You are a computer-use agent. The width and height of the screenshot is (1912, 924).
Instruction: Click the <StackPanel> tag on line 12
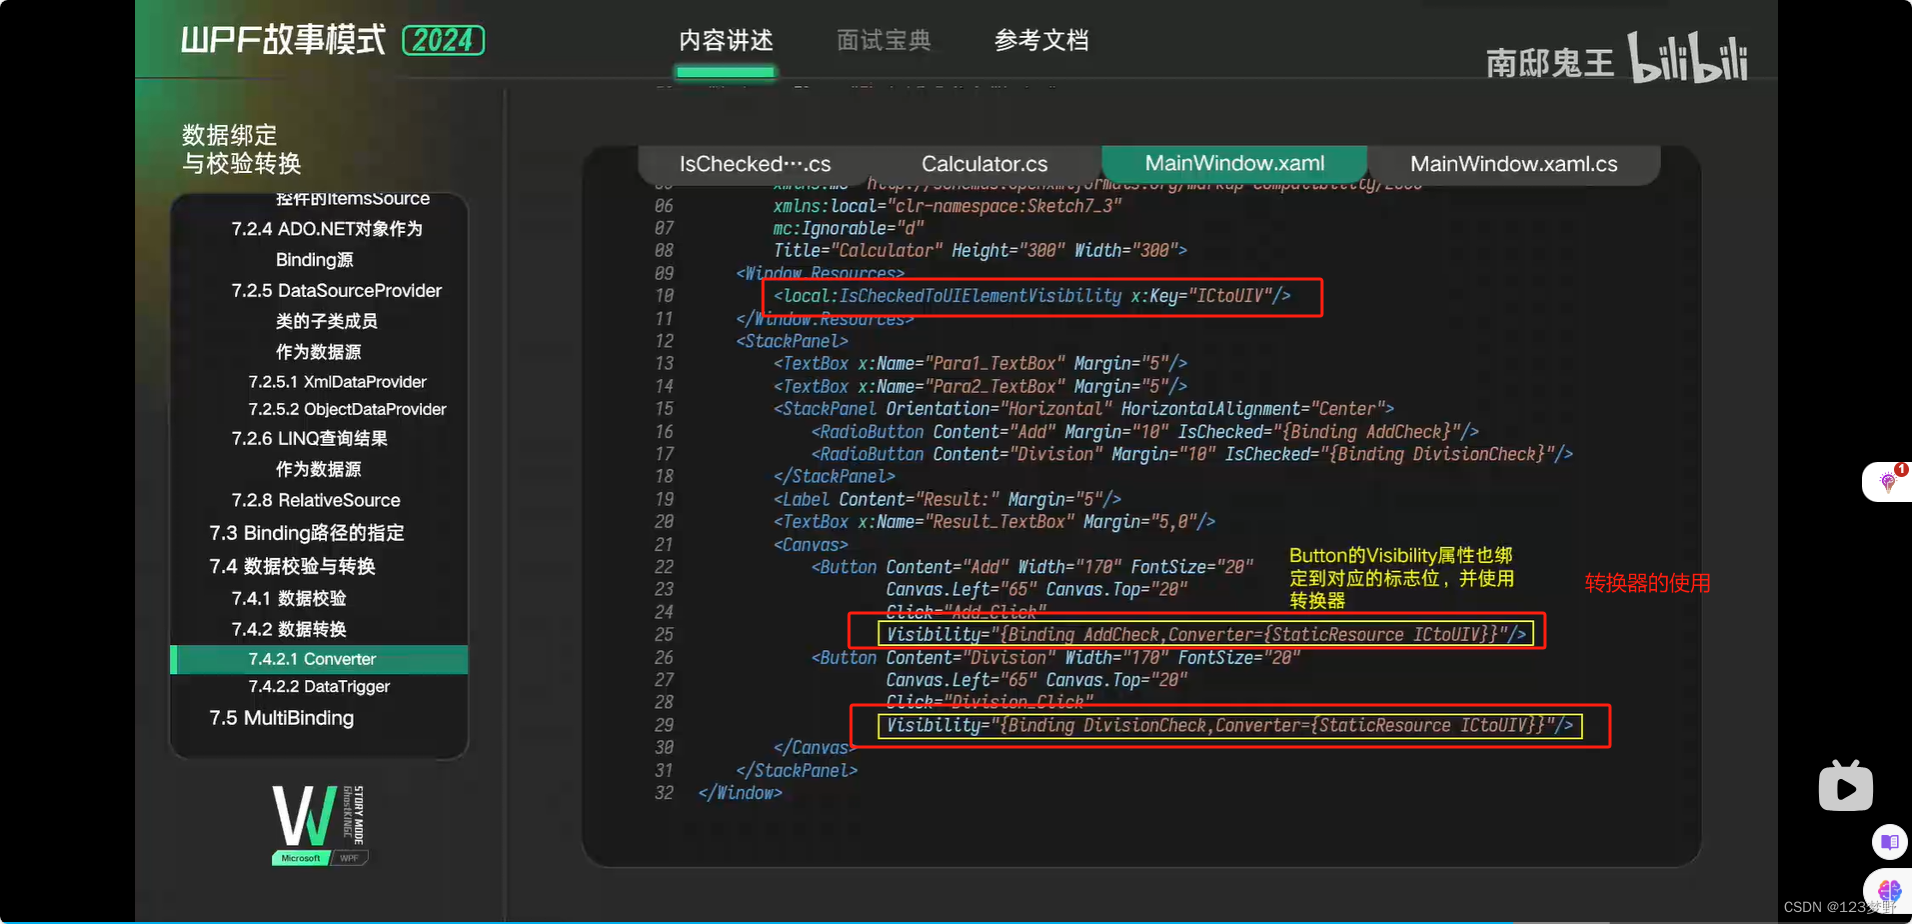791,341
